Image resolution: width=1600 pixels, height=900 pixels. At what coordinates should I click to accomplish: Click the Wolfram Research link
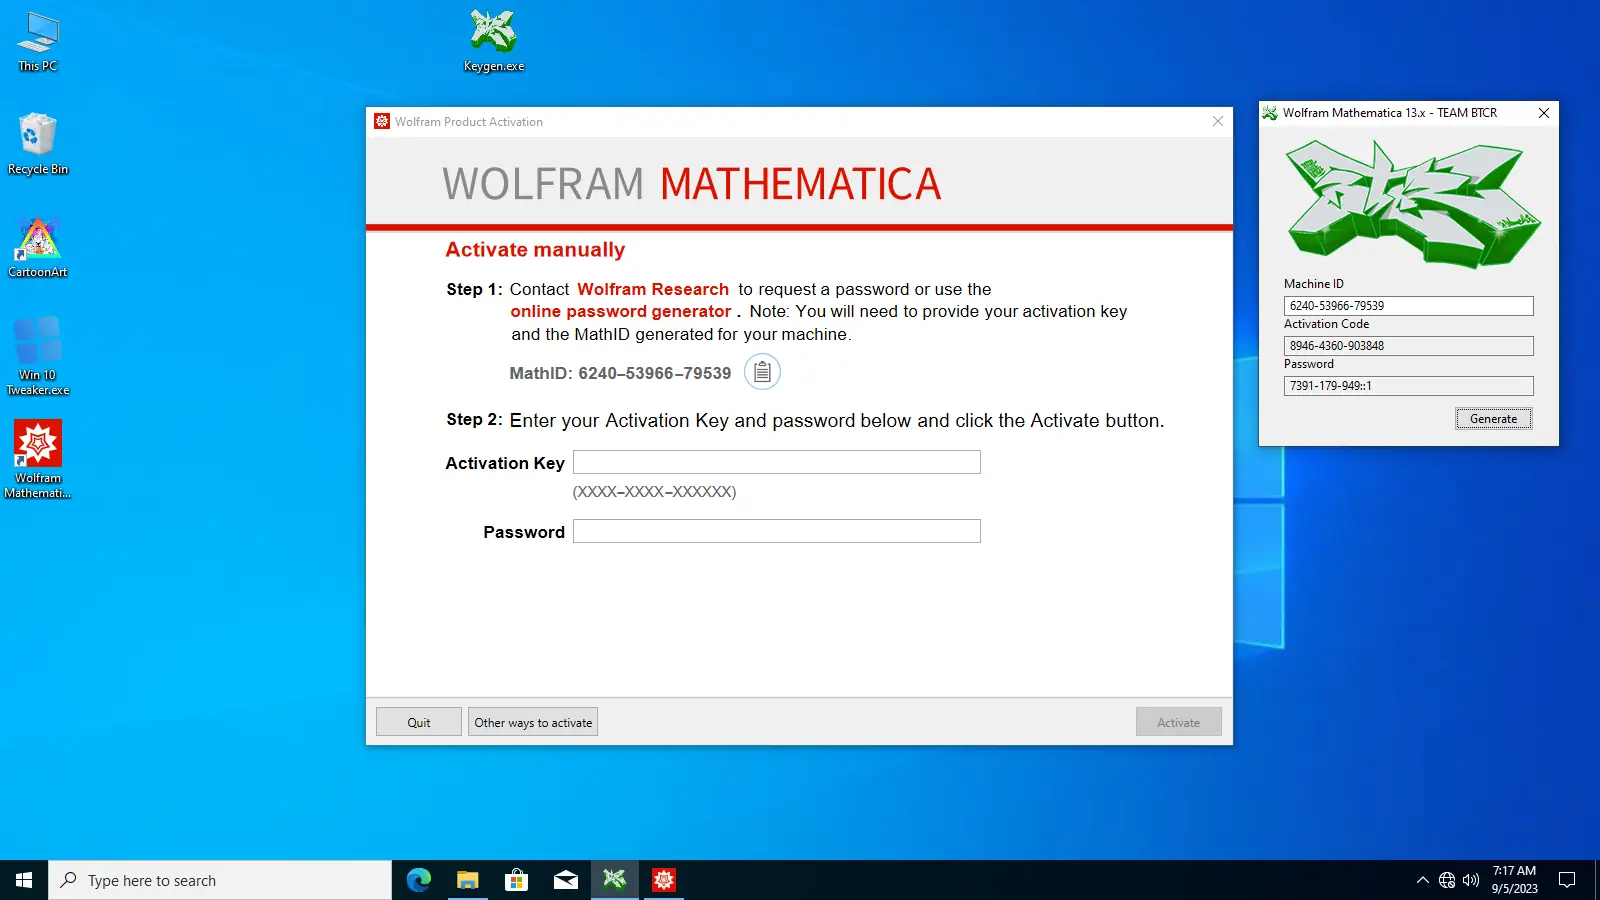click(653, 289)
